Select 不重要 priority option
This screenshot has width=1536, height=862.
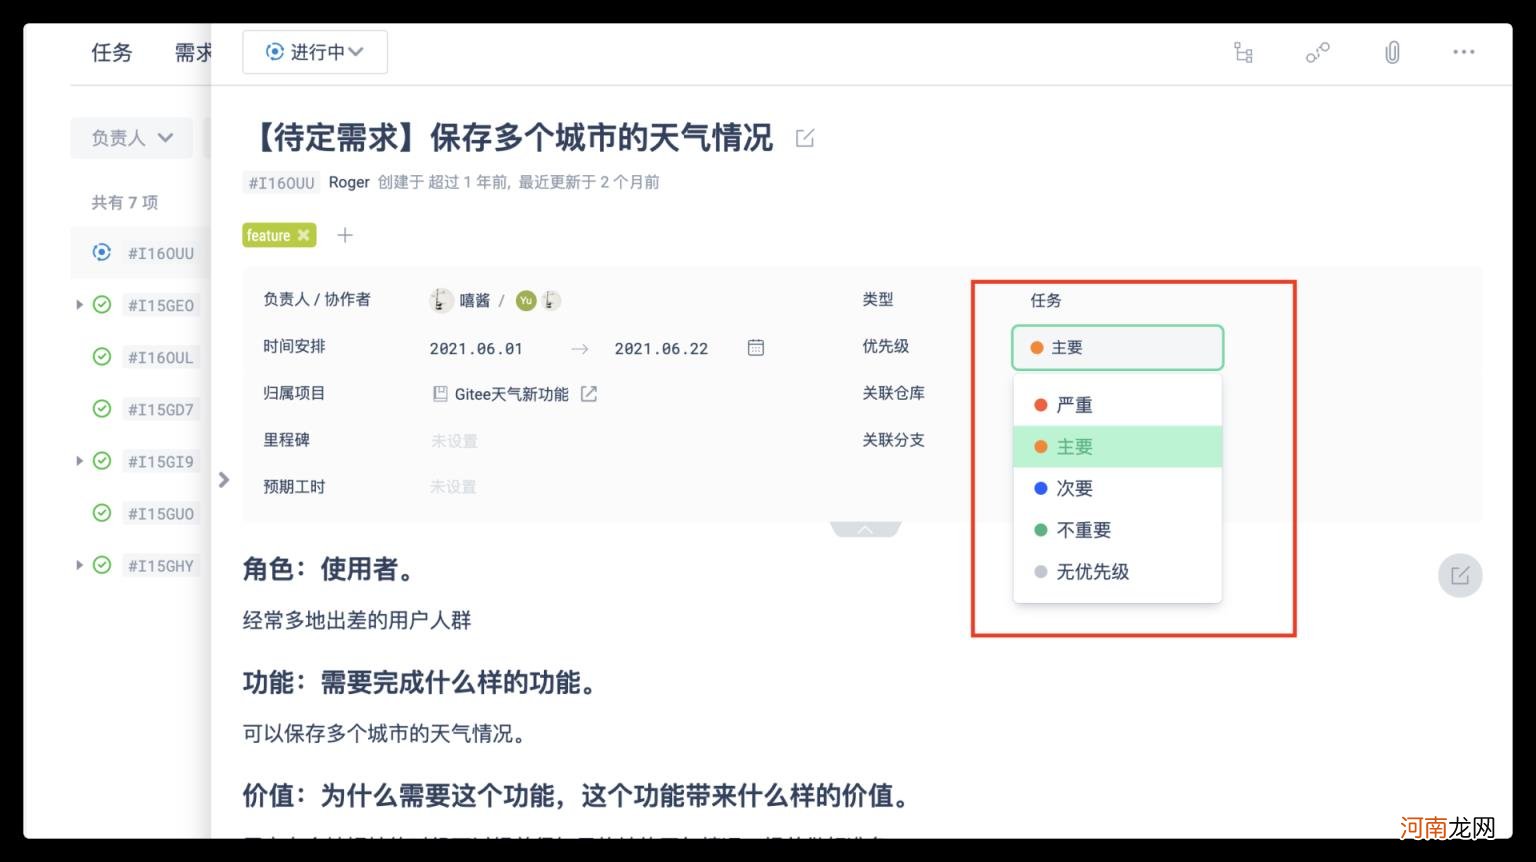(x=1117, y=530)
